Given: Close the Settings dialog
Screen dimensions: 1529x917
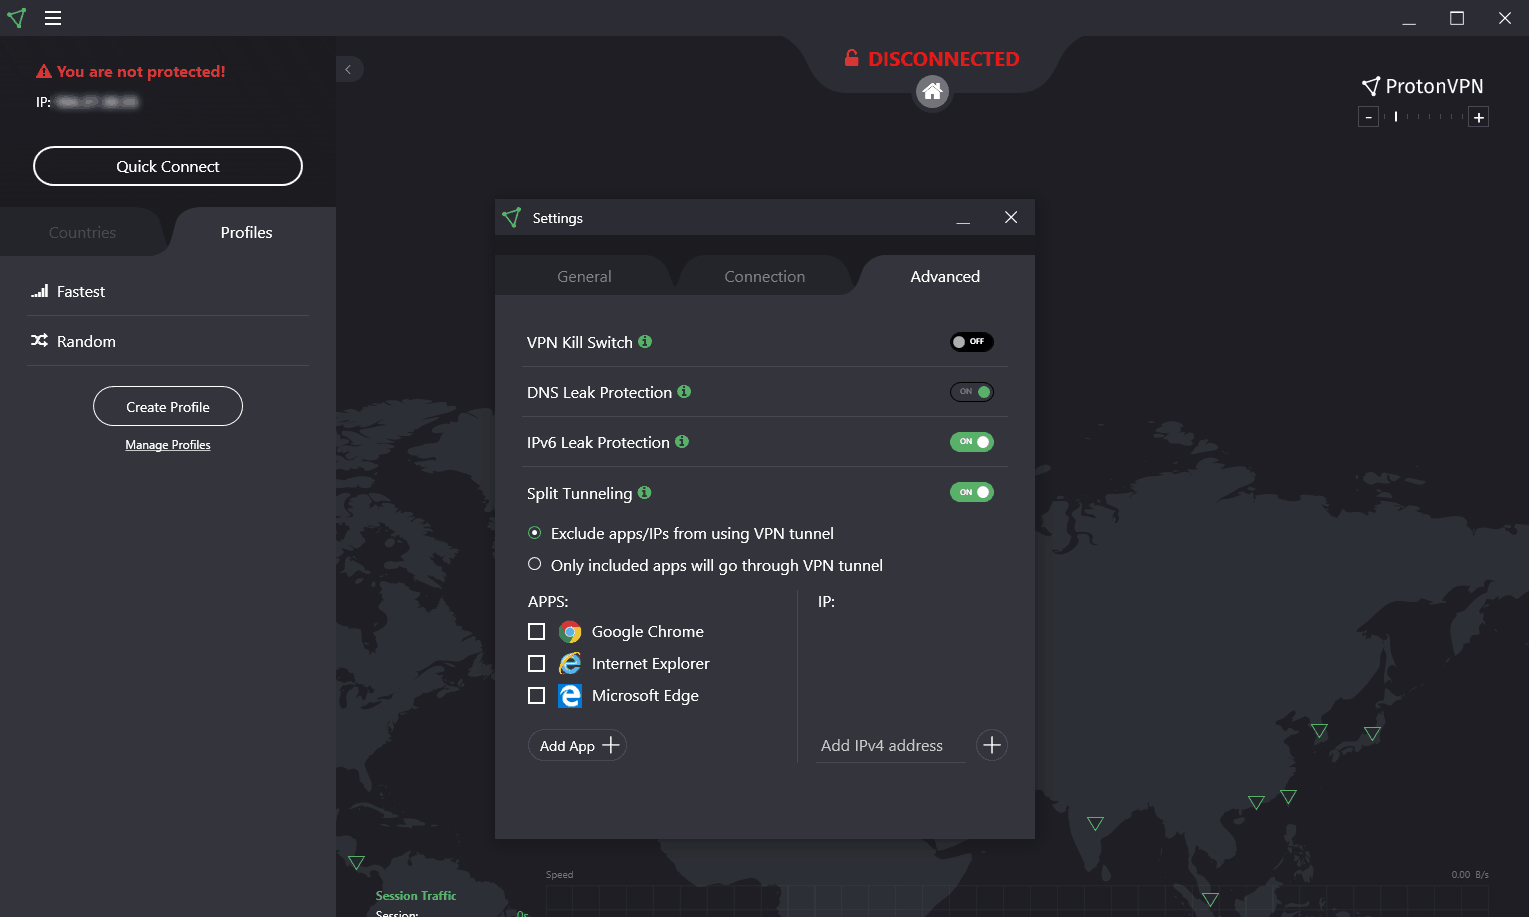Looking at the screenshot, I should [x=1011, y=218].
